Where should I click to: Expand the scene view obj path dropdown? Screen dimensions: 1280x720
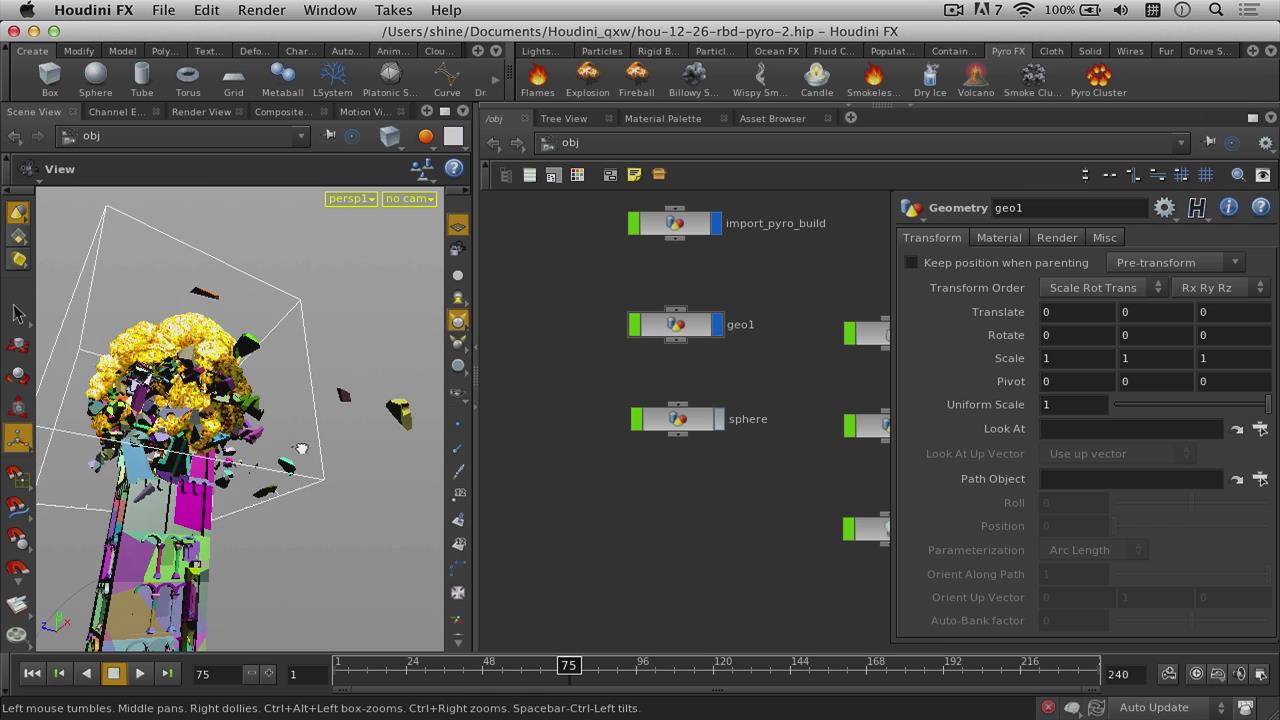coord(300,136)
